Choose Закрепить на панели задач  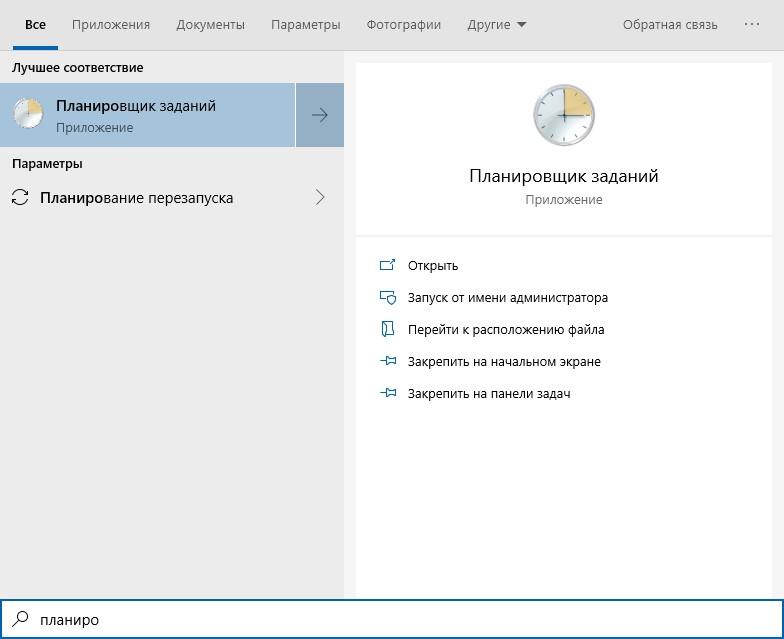[x=489, y=394]
